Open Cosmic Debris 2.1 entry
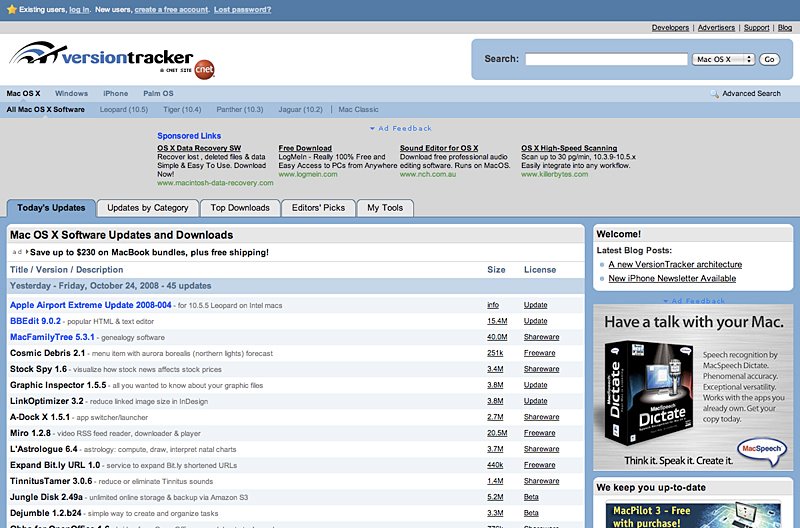 point(47,353)
